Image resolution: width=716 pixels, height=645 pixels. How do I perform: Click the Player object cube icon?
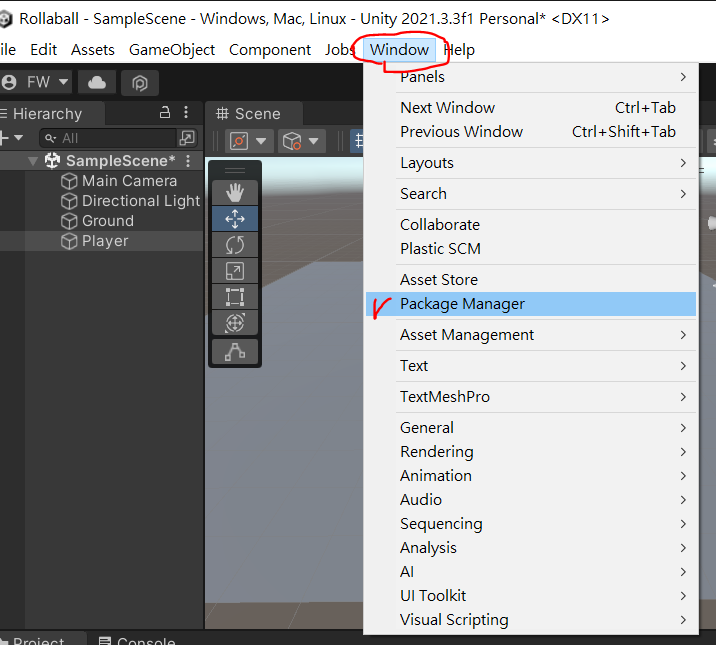[x=69, y=241]
